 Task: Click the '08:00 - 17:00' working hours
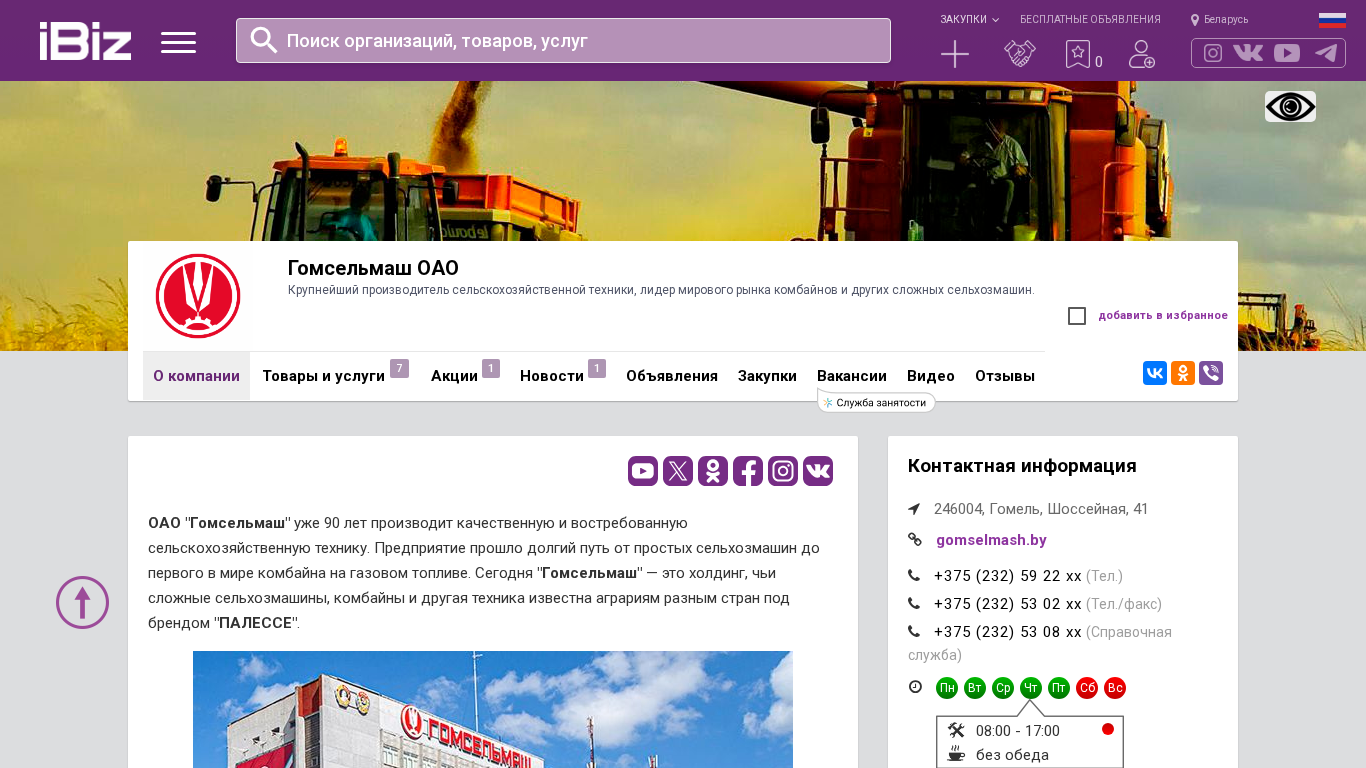click(1018, 731)
